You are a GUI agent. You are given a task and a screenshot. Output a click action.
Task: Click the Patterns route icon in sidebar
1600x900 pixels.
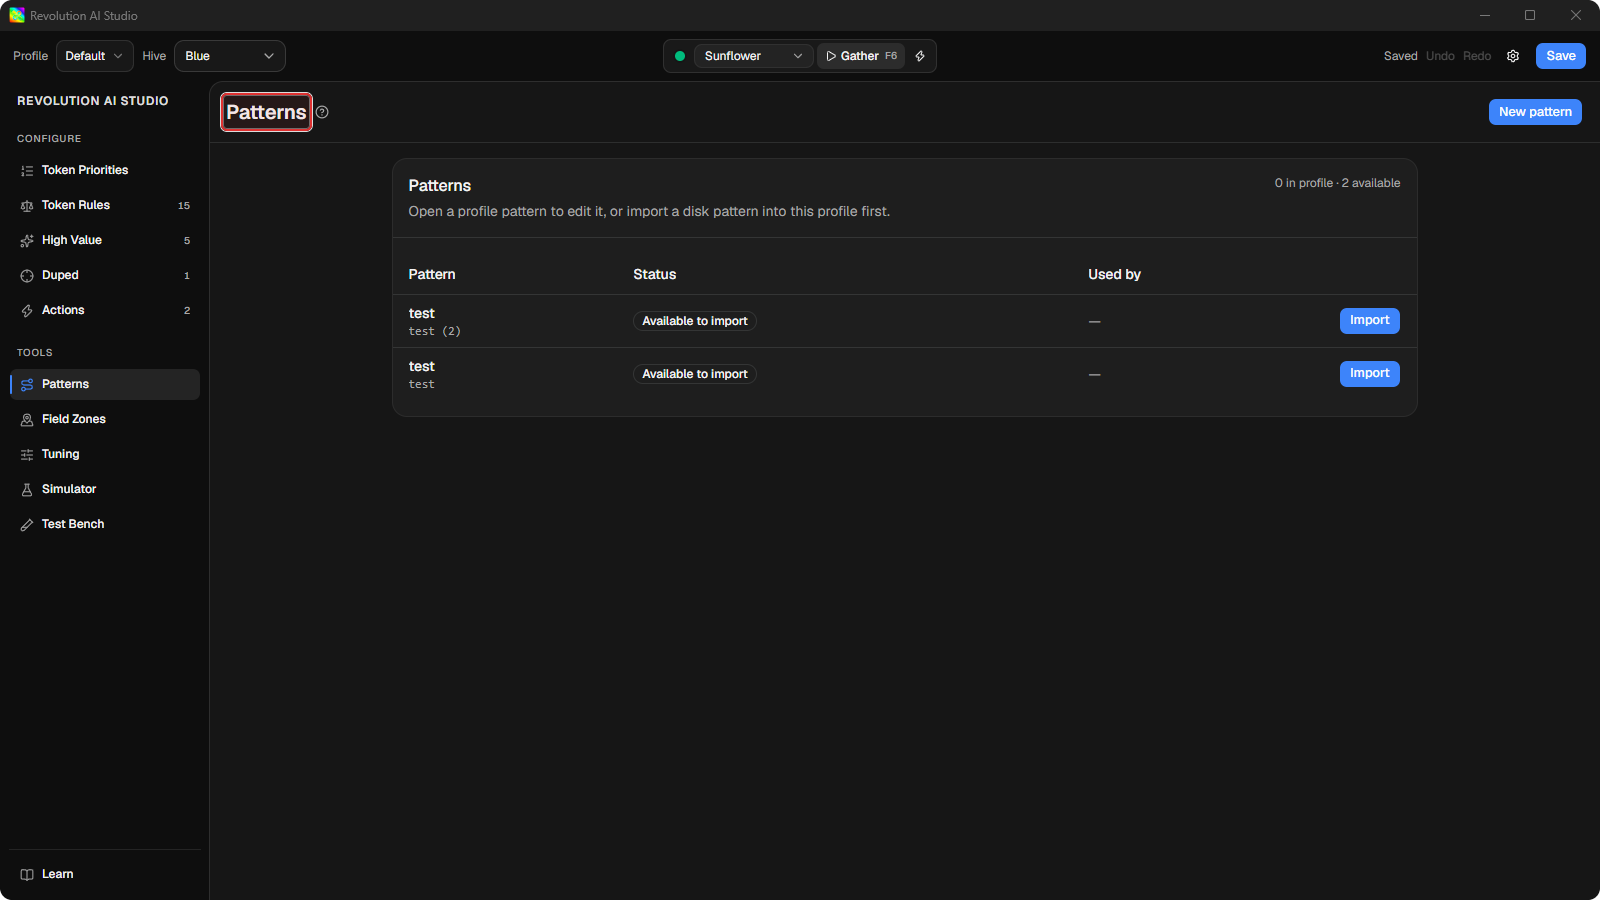(x=27, y=385)
